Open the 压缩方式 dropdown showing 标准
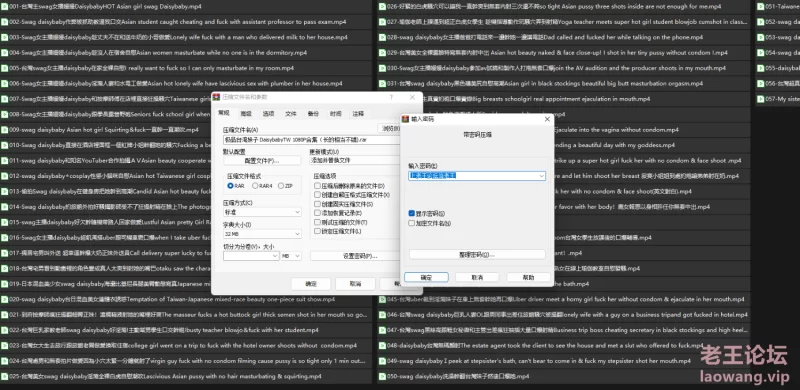 (x=262, y=212)
